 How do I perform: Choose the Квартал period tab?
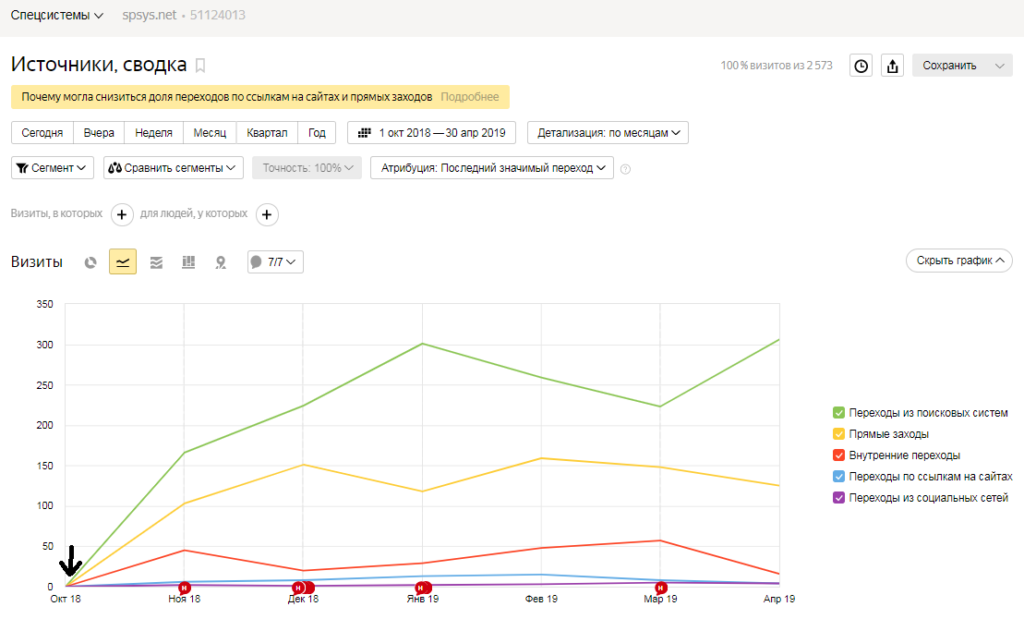(266, 133)
